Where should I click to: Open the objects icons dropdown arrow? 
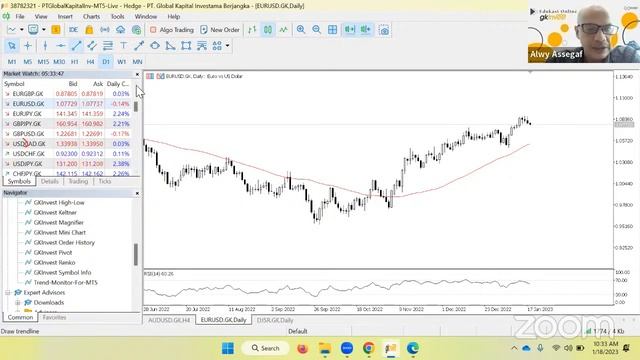[x=227, y=46]
